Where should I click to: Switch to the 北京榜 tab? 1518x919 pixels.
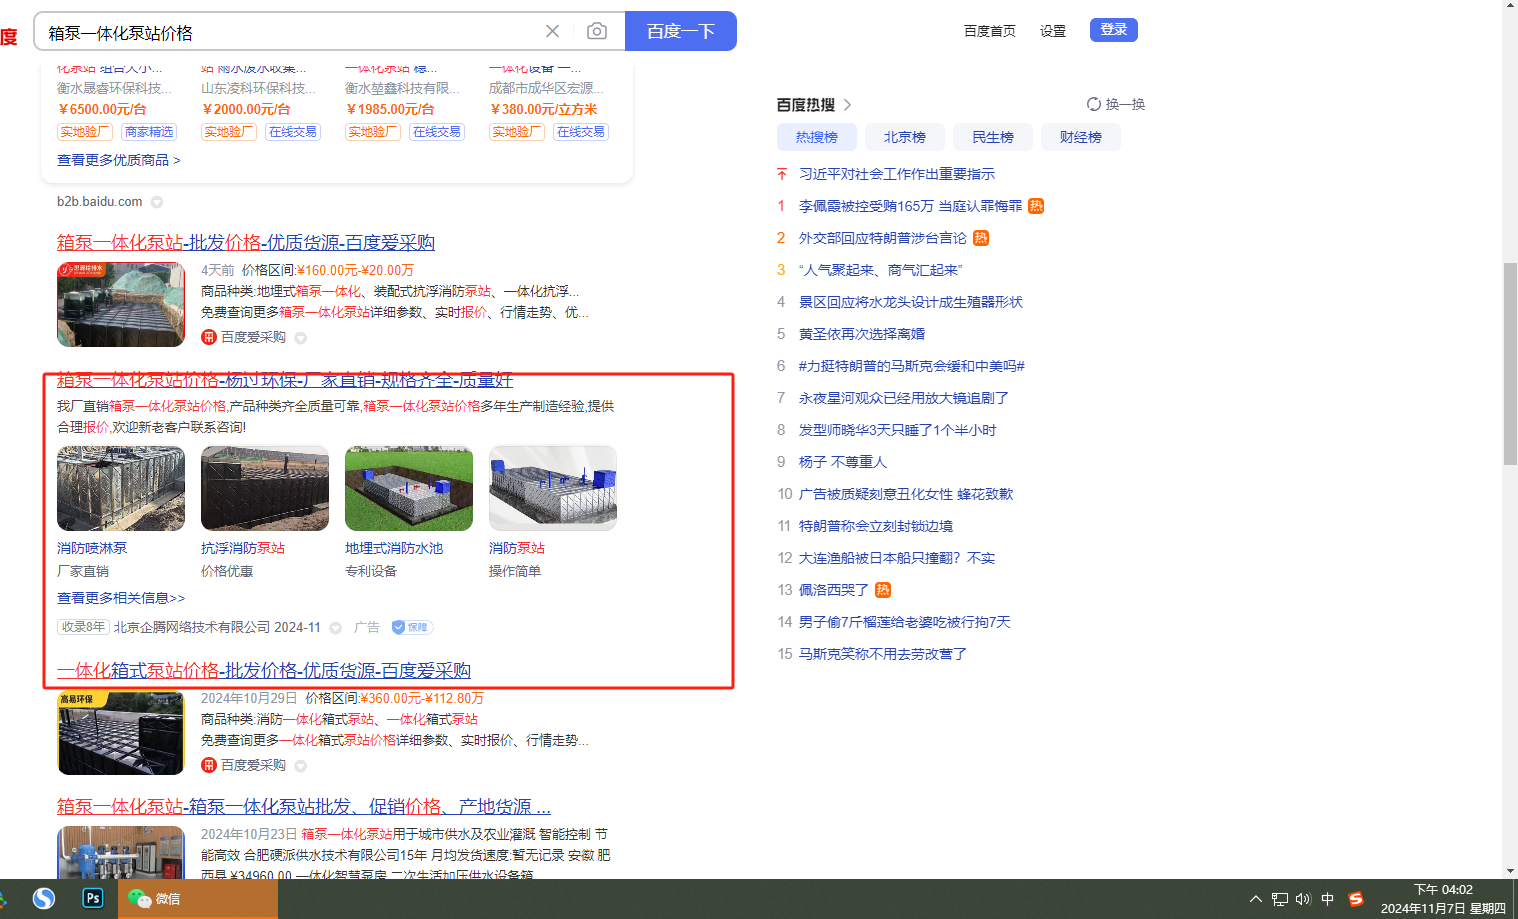click(x=904, y=137)
